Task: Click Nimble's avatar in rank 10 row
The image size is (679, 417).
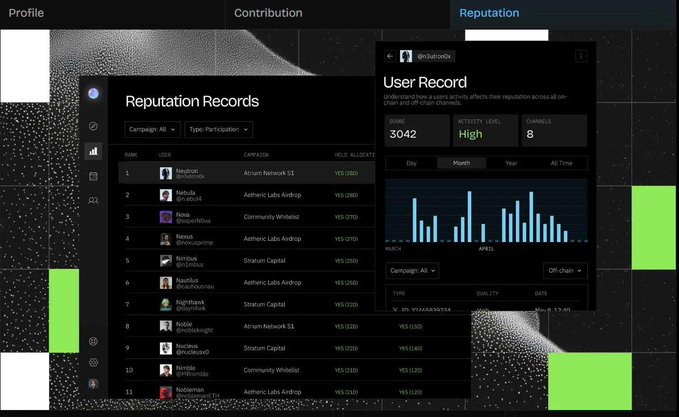Action: [x=165, y=370]
